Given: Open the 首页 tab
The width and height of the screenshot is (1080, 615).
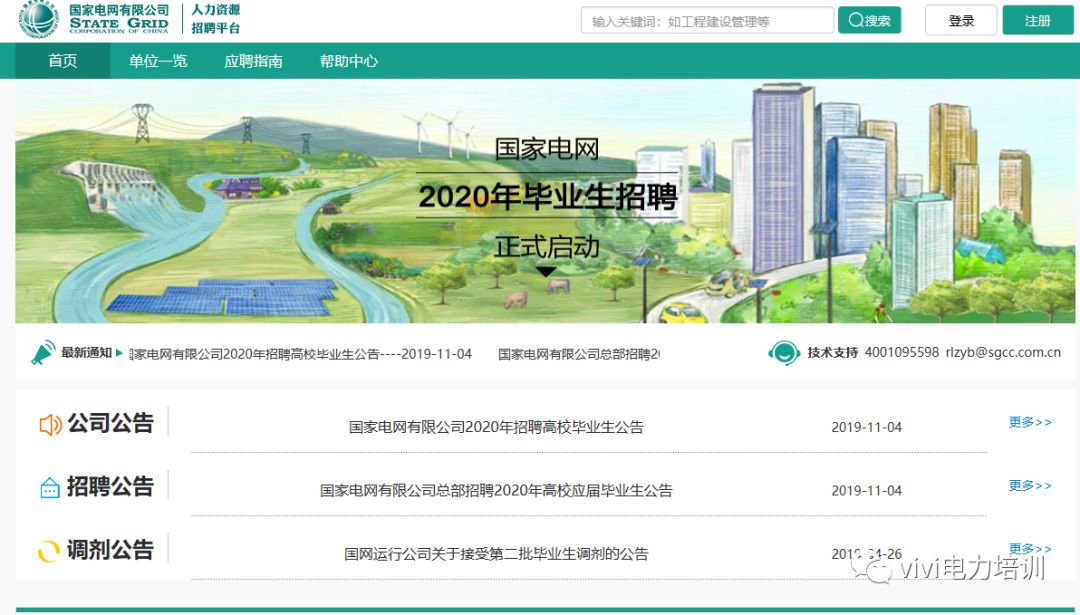Looking at the screenshot, I should [63, 61].
